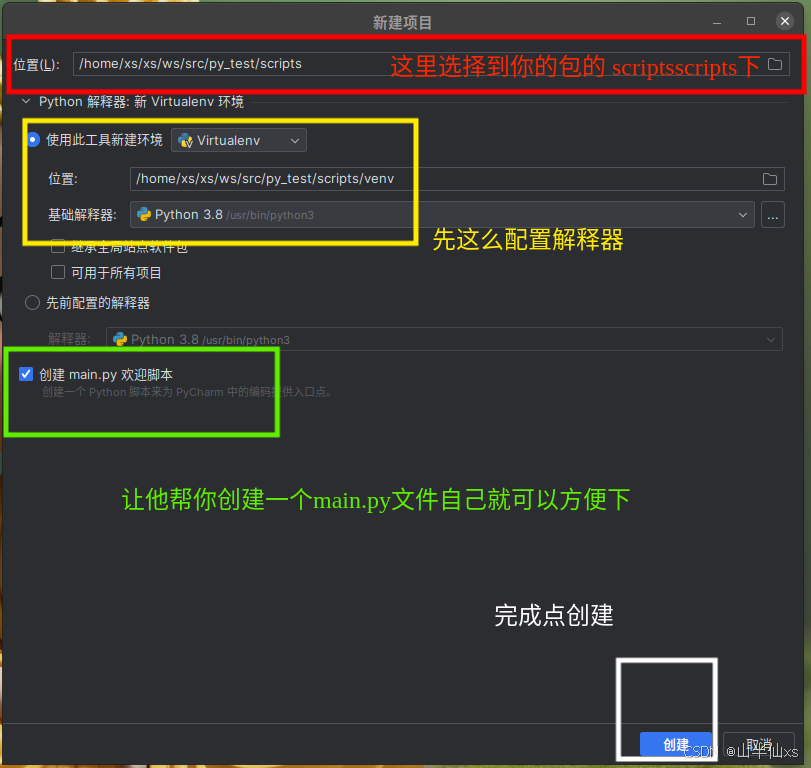The image size is (811, 768).
Task: Click the 取消 button
Action: (759, 745)
